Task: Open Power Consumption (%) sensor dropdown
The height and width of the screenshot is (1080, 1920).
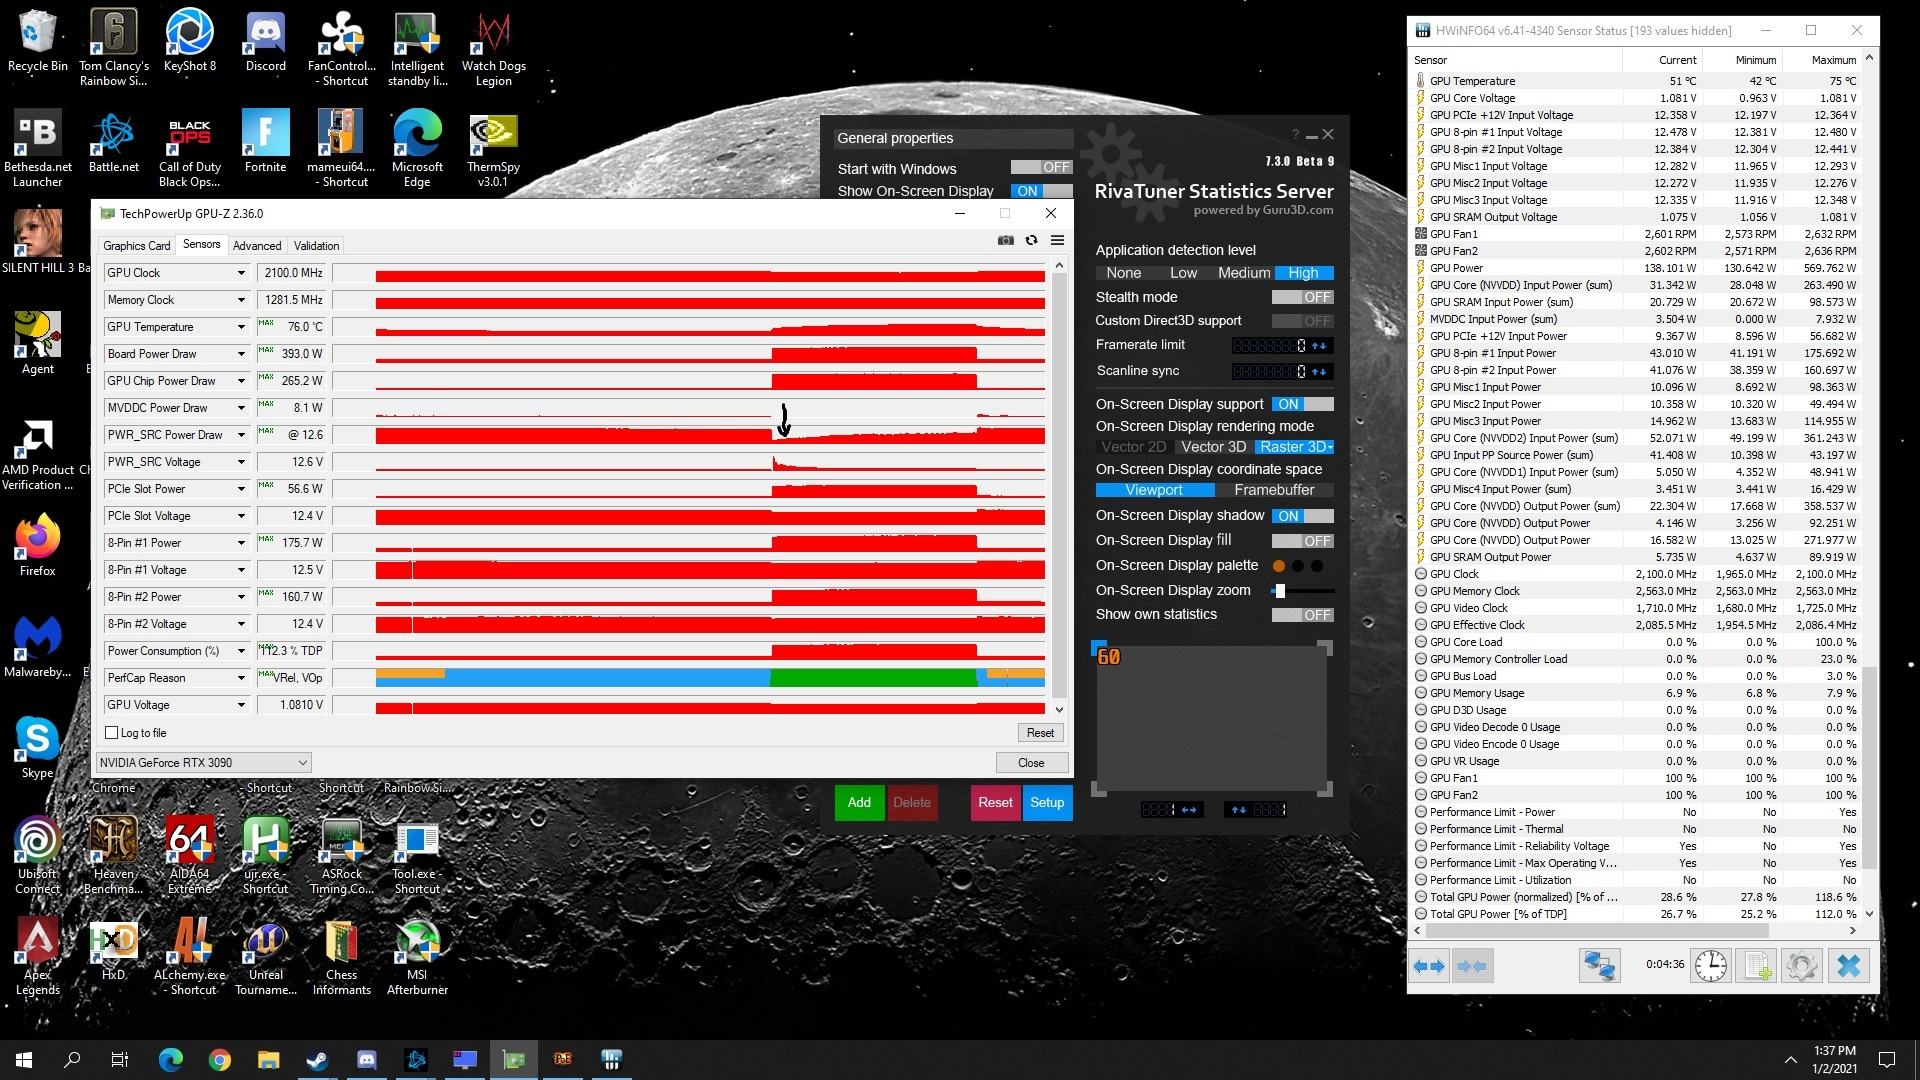Action: click(241, 651)
